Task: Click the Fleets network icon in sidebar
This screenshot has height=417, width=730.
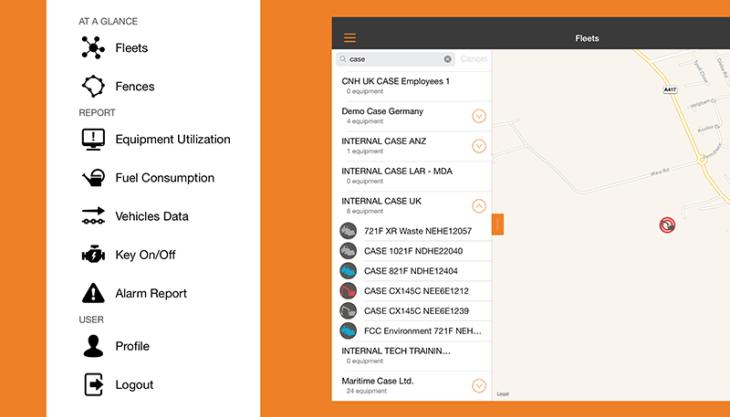Action: [93, 47]
